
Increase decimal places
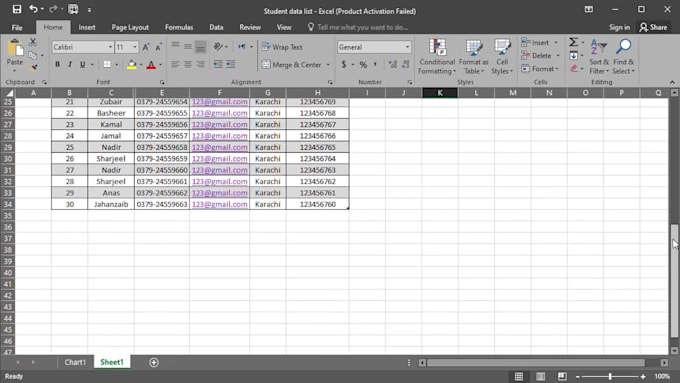[x=393, y=65]
